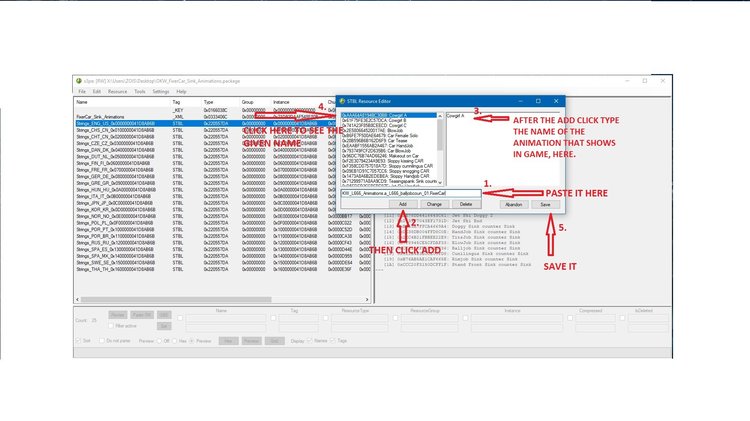The image size is (750, 421).
Task: Select the Strings_GER_DE row
Action: click(x=223, y=177)
